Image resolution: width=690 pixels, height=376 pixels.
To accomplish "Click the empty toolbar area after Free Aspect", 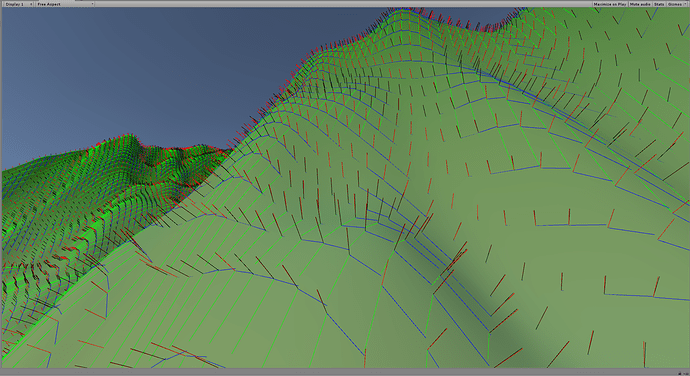I will click(x=343, y=4).
